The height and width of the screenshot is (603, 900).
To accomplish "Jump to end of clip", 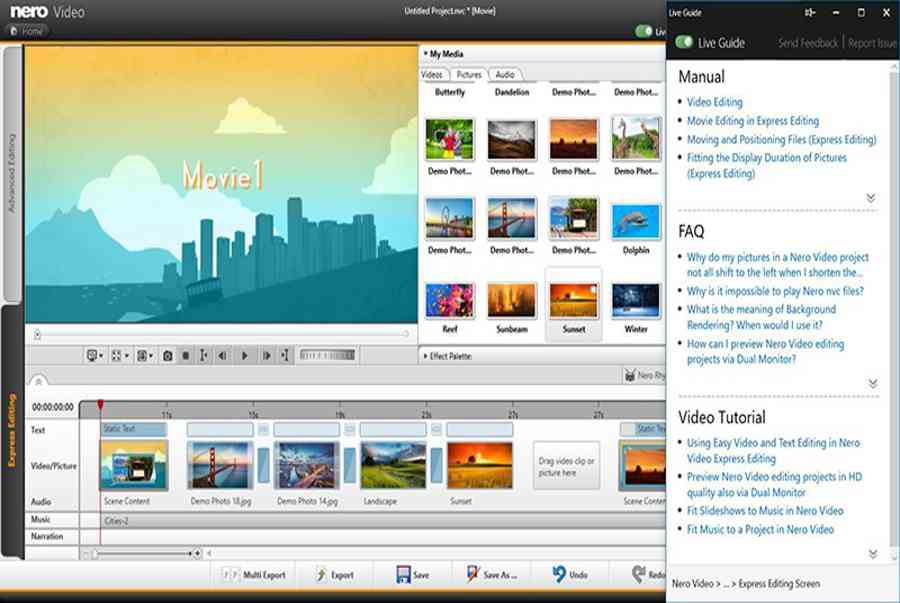I will tap(284, 356).
